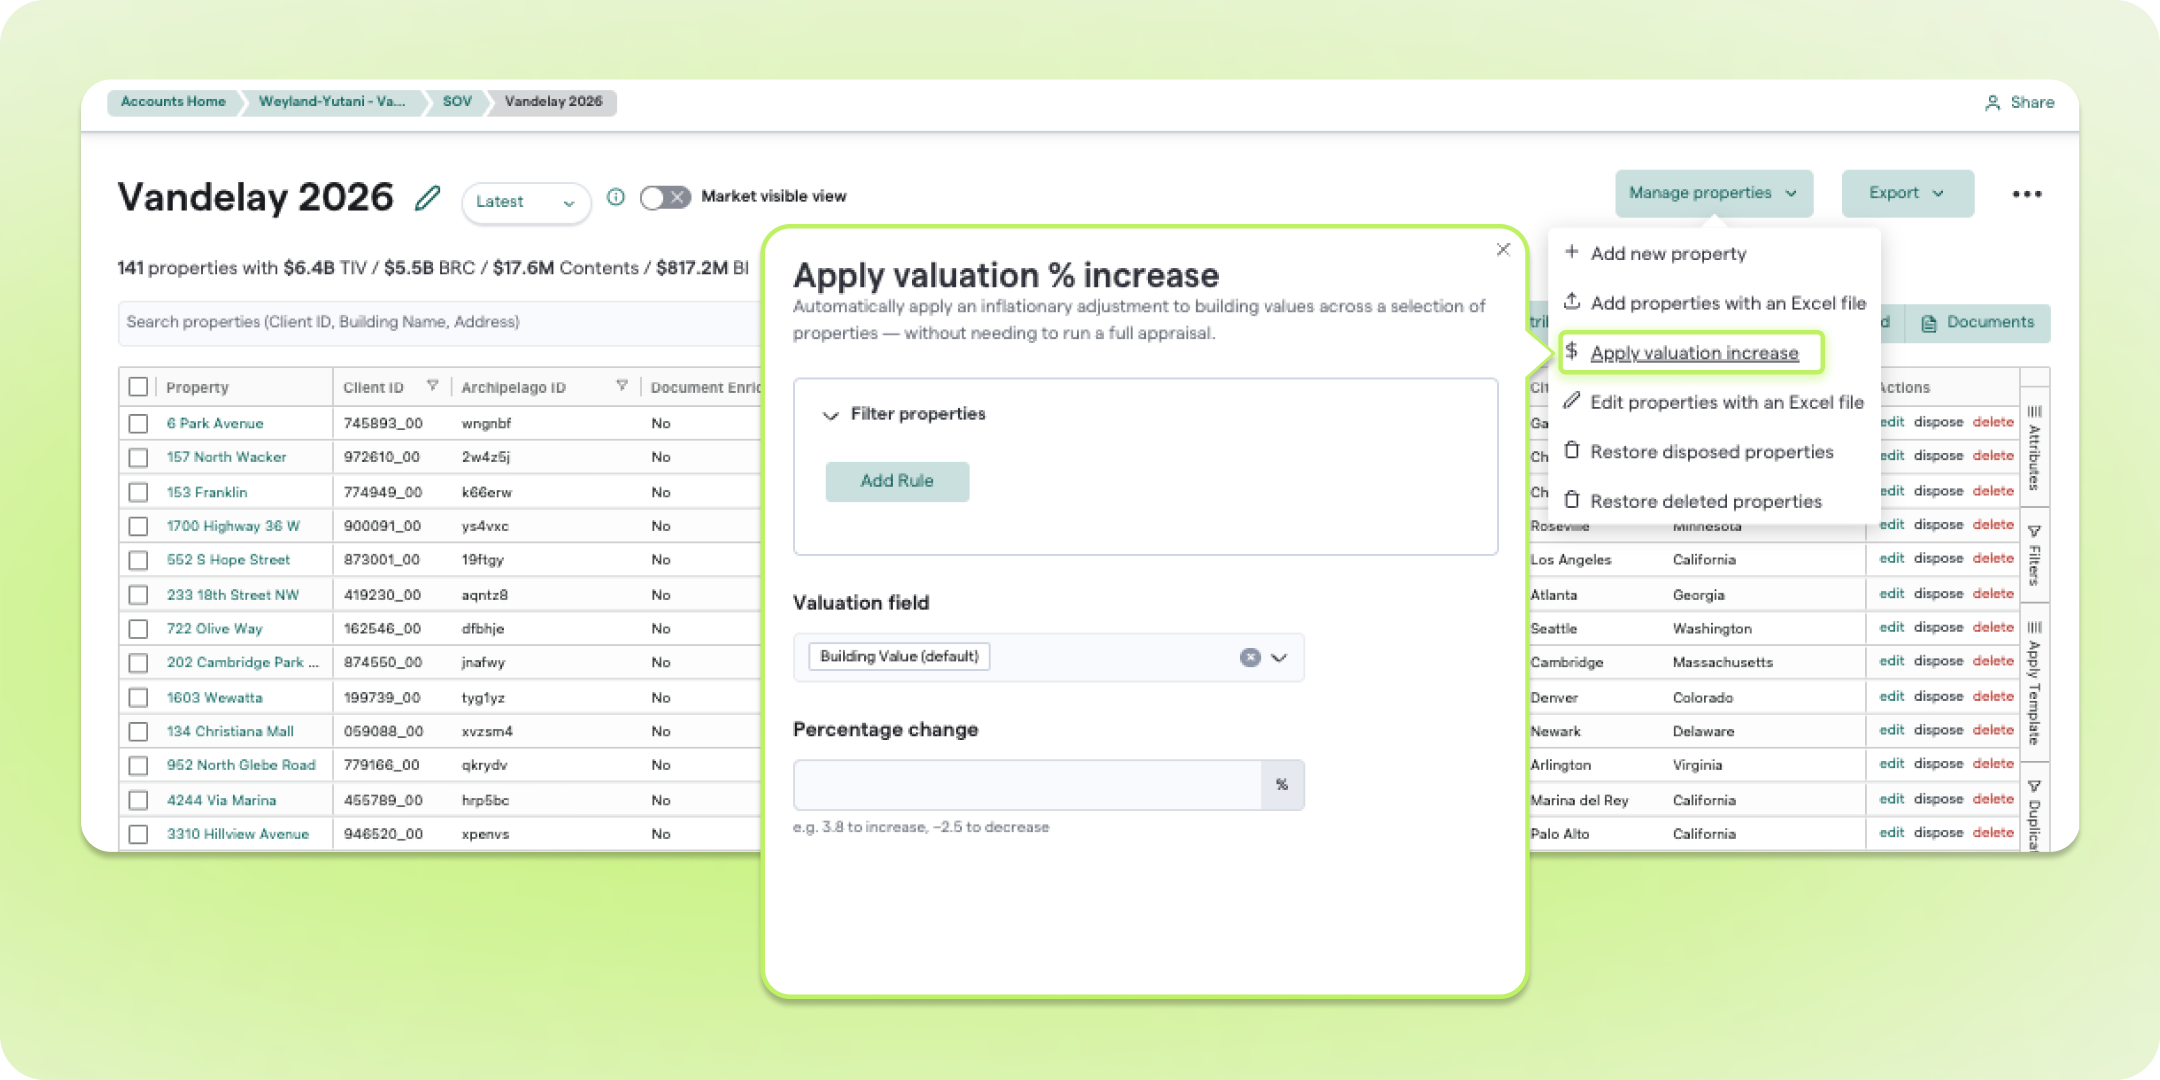Open the 3310 Hillview Avenue property link
Viewport: 2160px width, 1080px height.
point(238,834)
